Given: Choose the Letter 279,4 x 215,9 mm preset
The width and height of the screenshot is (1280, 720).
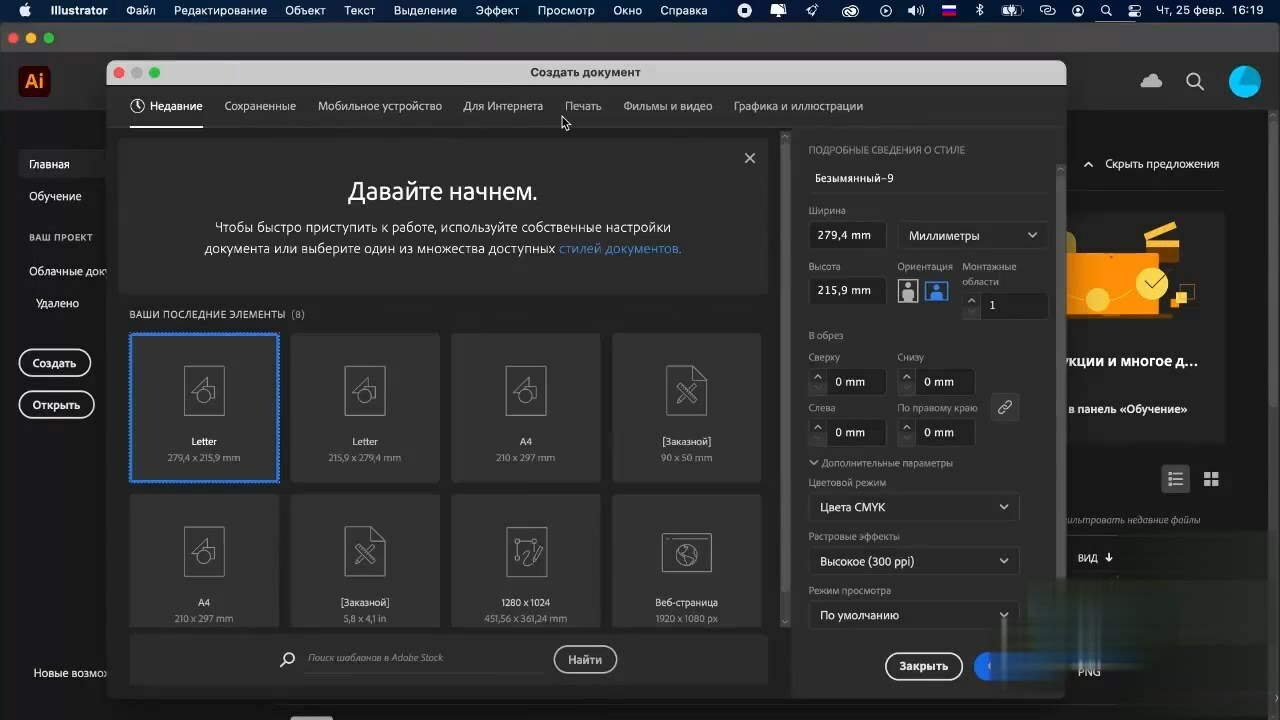Looking at the screenshot, I should click(204, 408).
